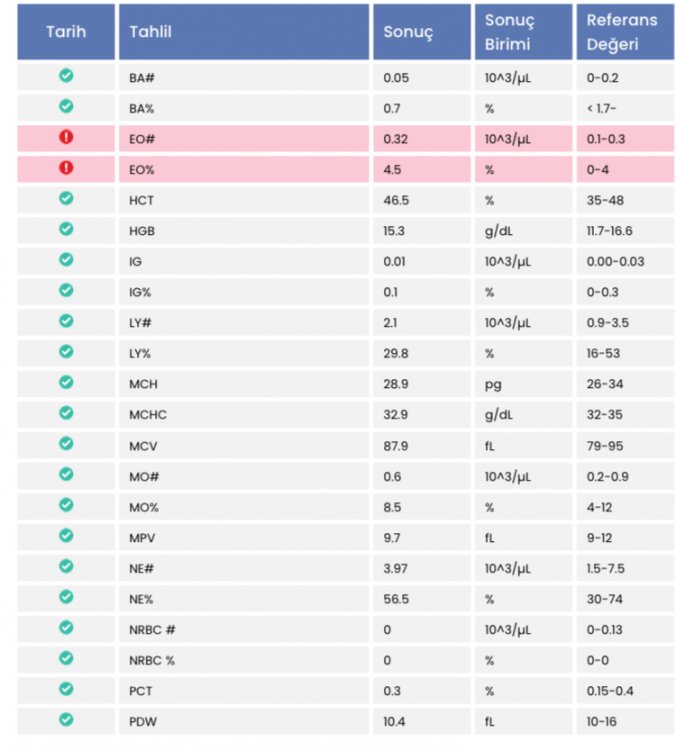676x750 pixels.
Task: Click the green check icon beside PCT
Action: click(66, 688)
